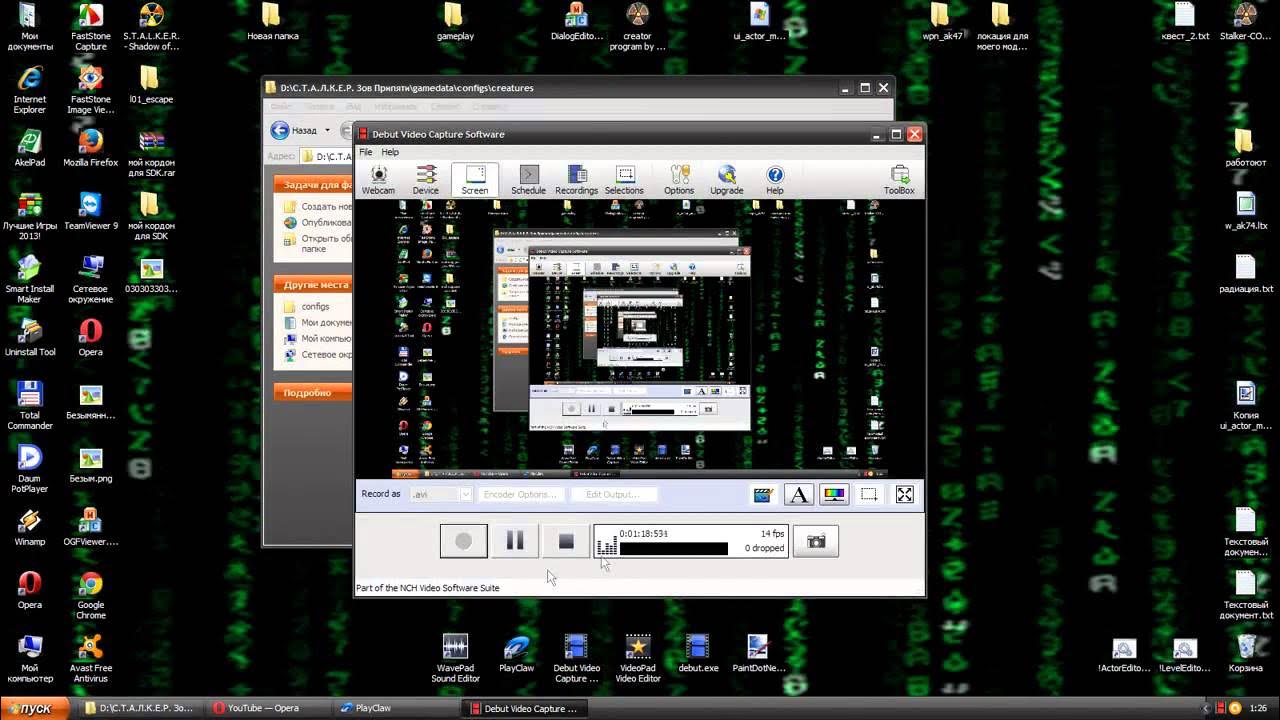Click the Google Chrome desktop icon
Screen dimensions: 1280x720
(91, 596)
